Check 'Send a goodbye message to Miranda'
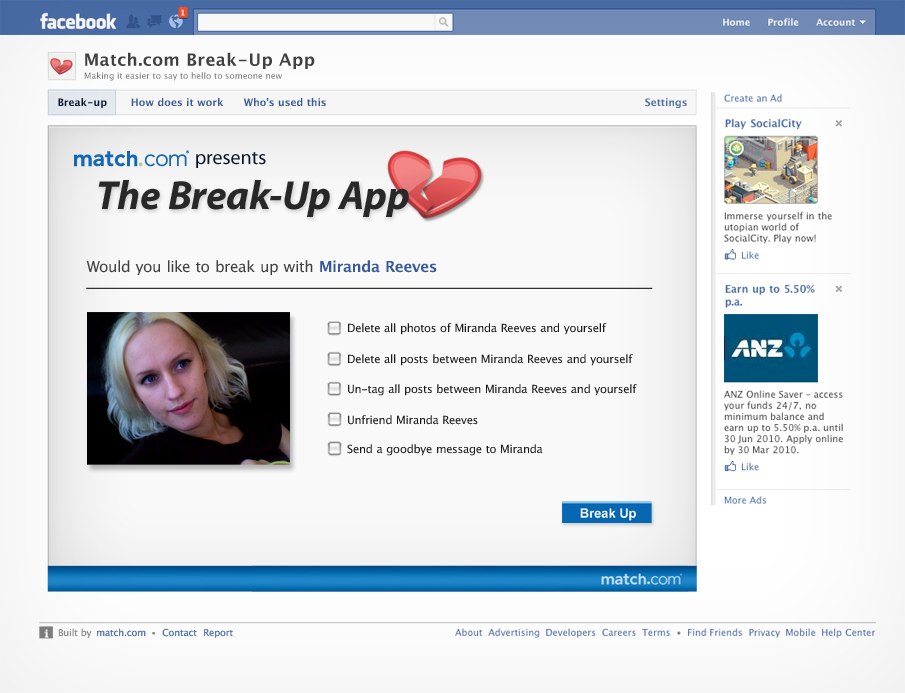The image size is (905, 693). point(334,448)
